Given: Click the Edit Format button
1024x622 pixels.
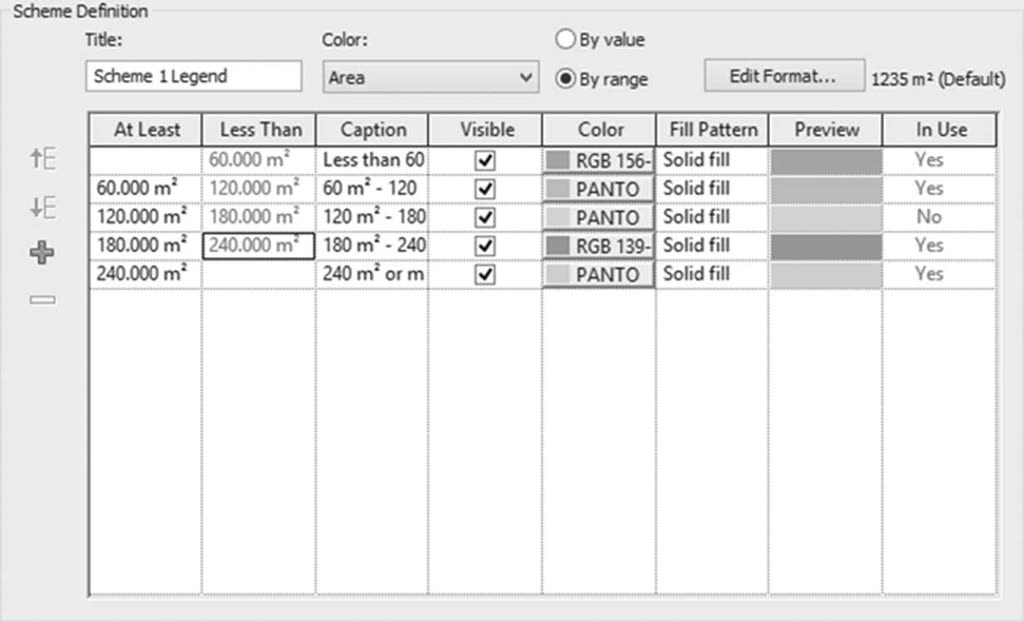Looking at the screenshot, I should 784,76.
